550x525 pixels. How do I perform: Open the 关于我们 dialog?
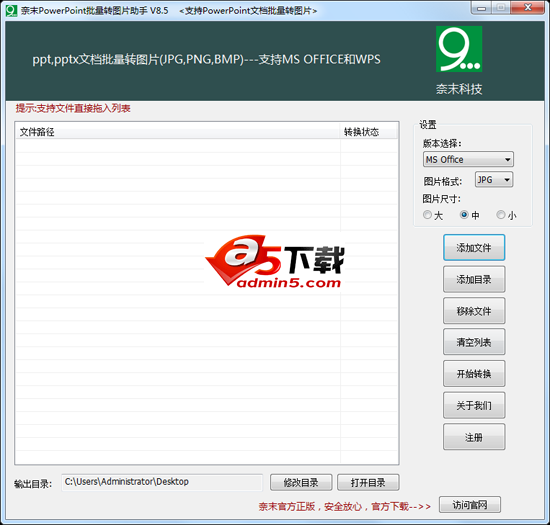pyautogui.click(x=474, y=405)
